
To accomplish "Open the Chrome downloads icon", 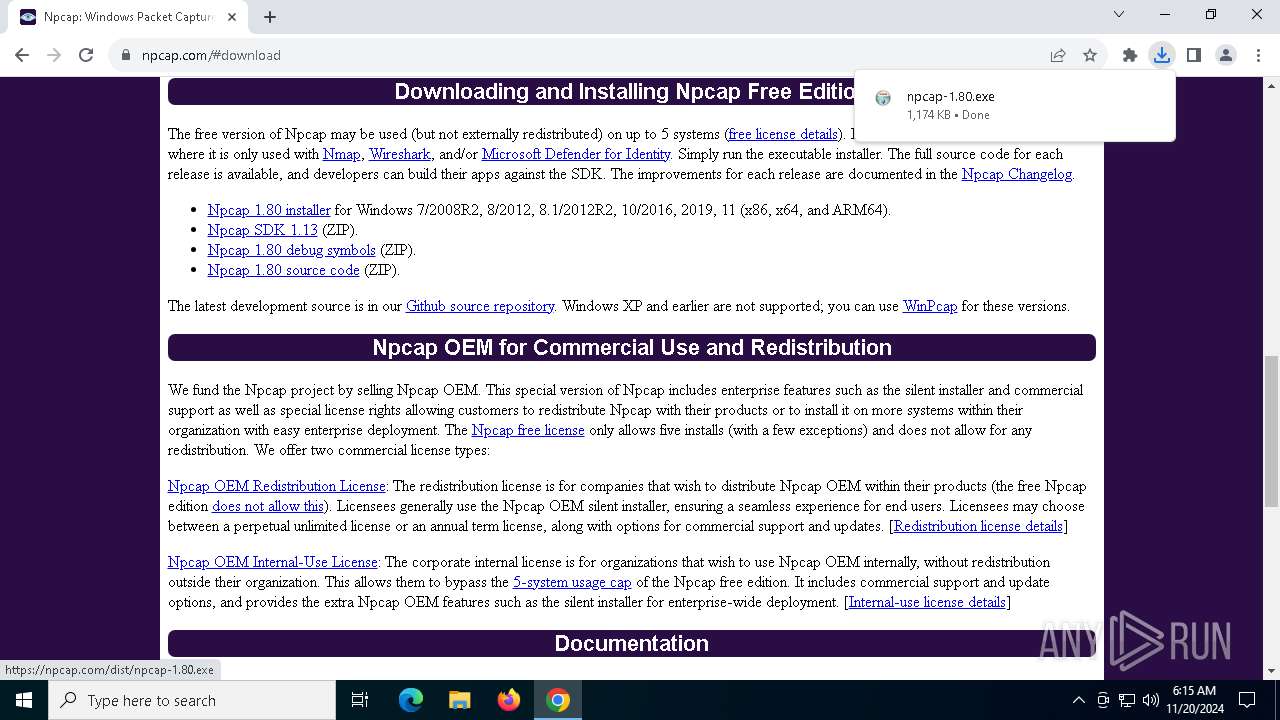I will (1162, 55).
